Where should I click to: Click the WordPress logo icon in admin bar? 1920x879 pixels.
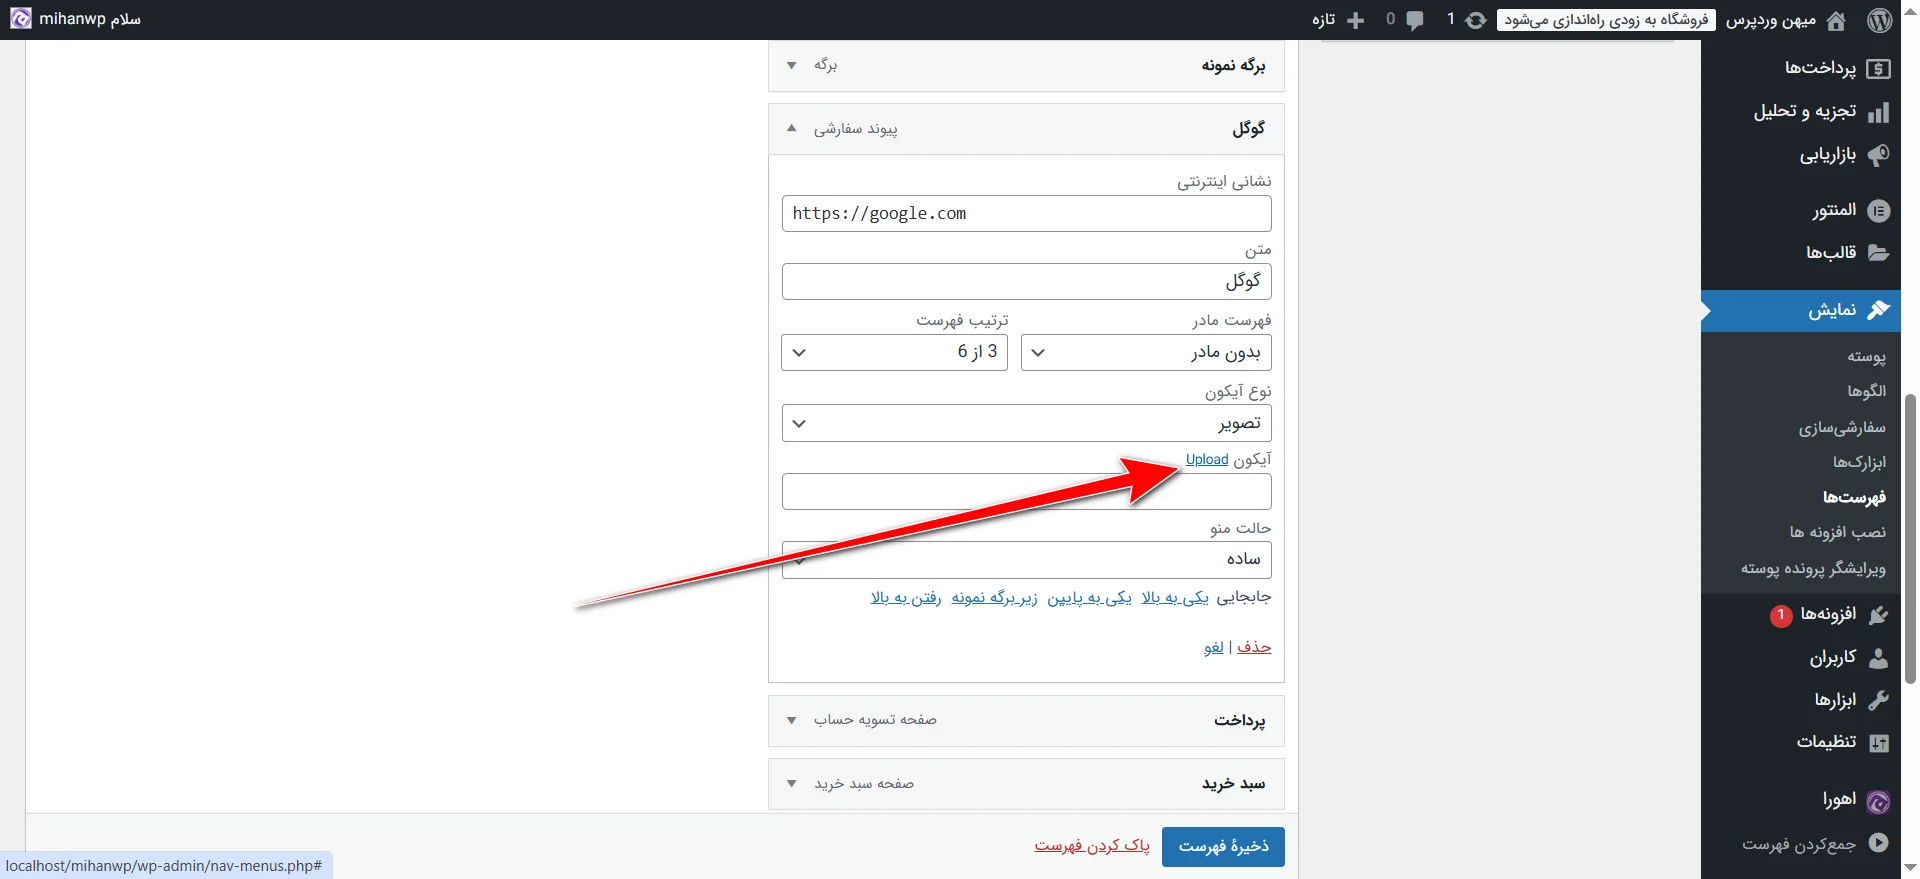(x=1880, y=20)
